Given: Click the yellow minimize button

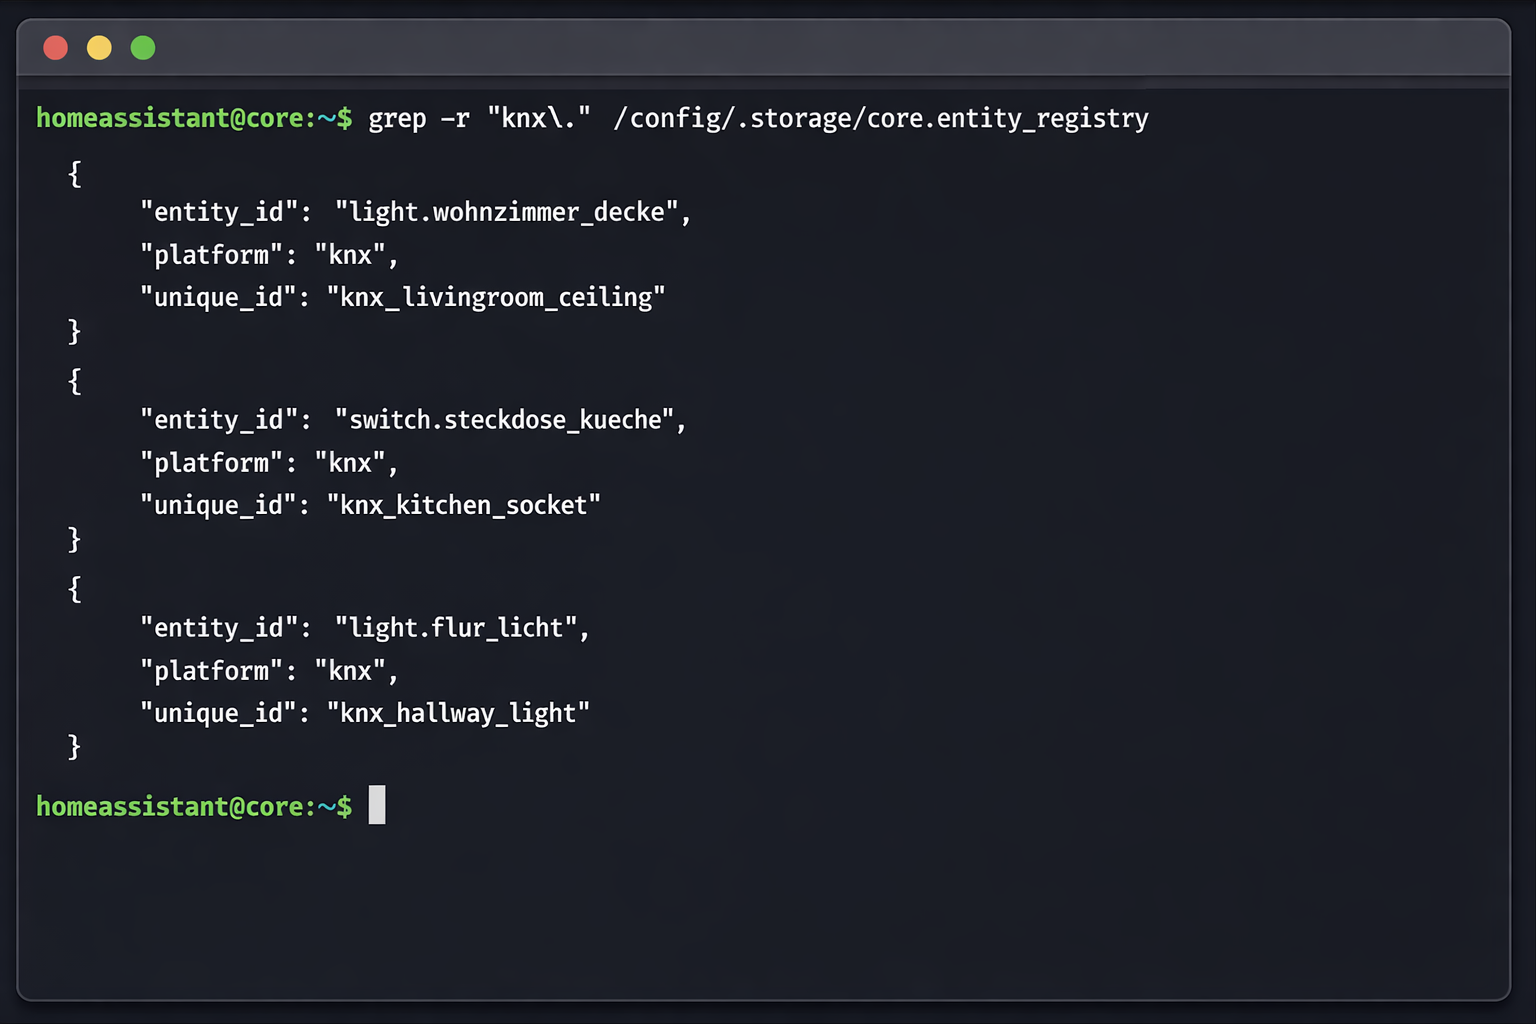Looking at the screenshot, I should coord(99,47).
